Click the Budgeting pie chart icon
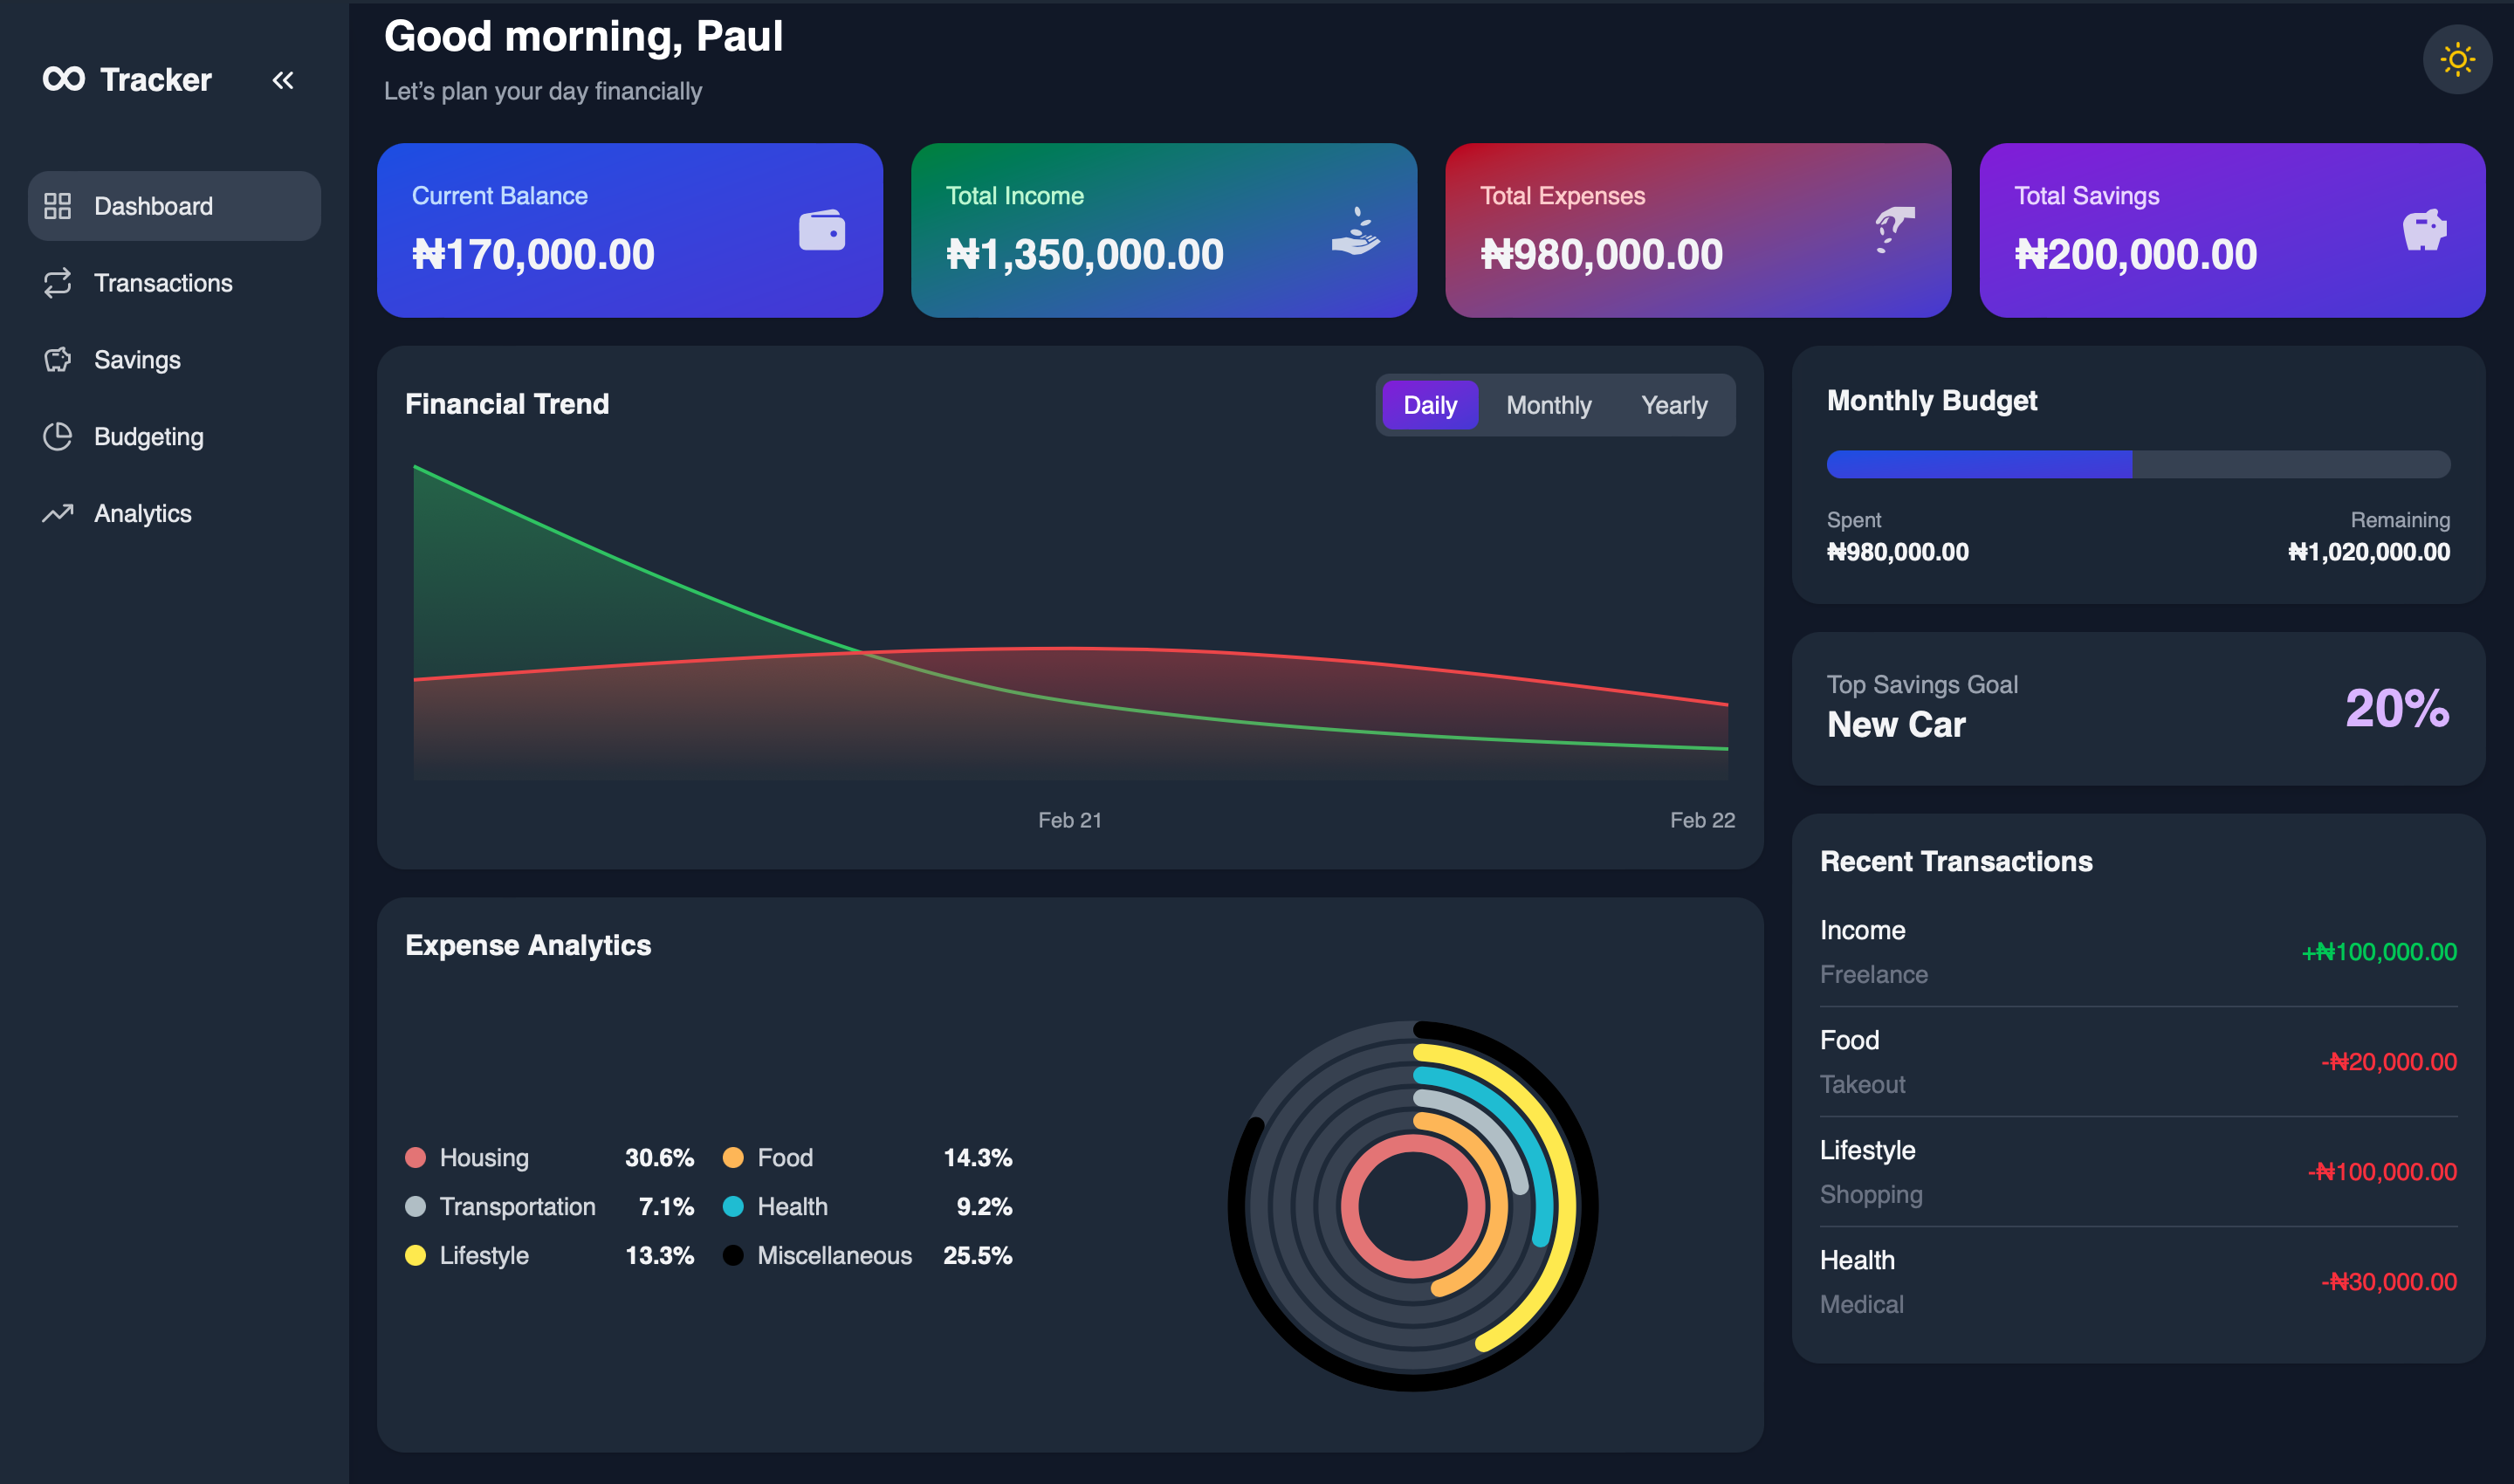2514x1484 pixels. point(57,437)
